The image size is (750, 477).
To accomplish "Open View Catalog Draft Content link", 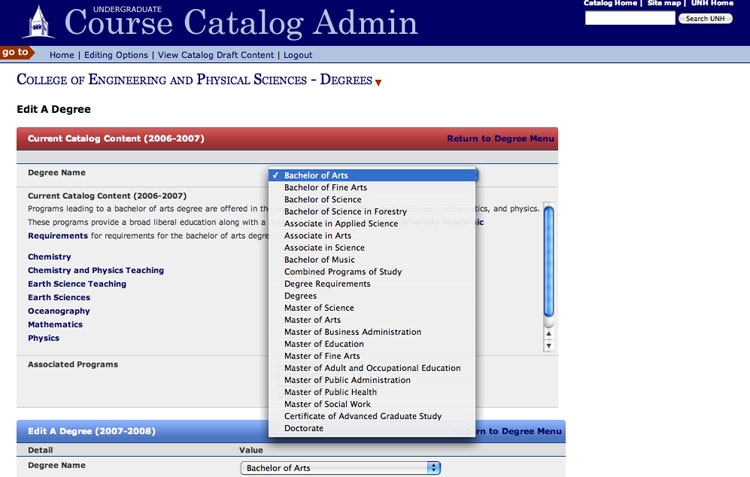I will click(x=216, y=55).
